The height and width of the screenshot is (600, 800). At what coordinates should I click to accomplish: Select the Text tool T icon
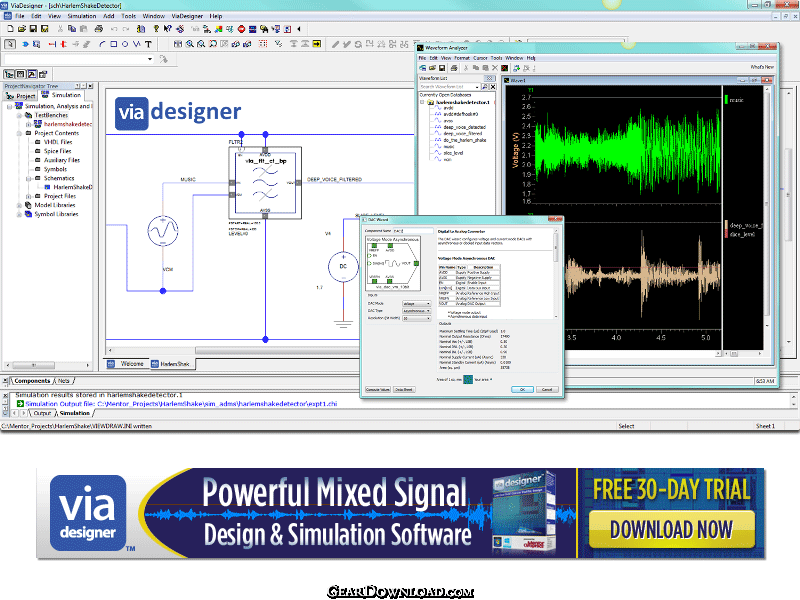pyautogui.click(x=148, y=44)
